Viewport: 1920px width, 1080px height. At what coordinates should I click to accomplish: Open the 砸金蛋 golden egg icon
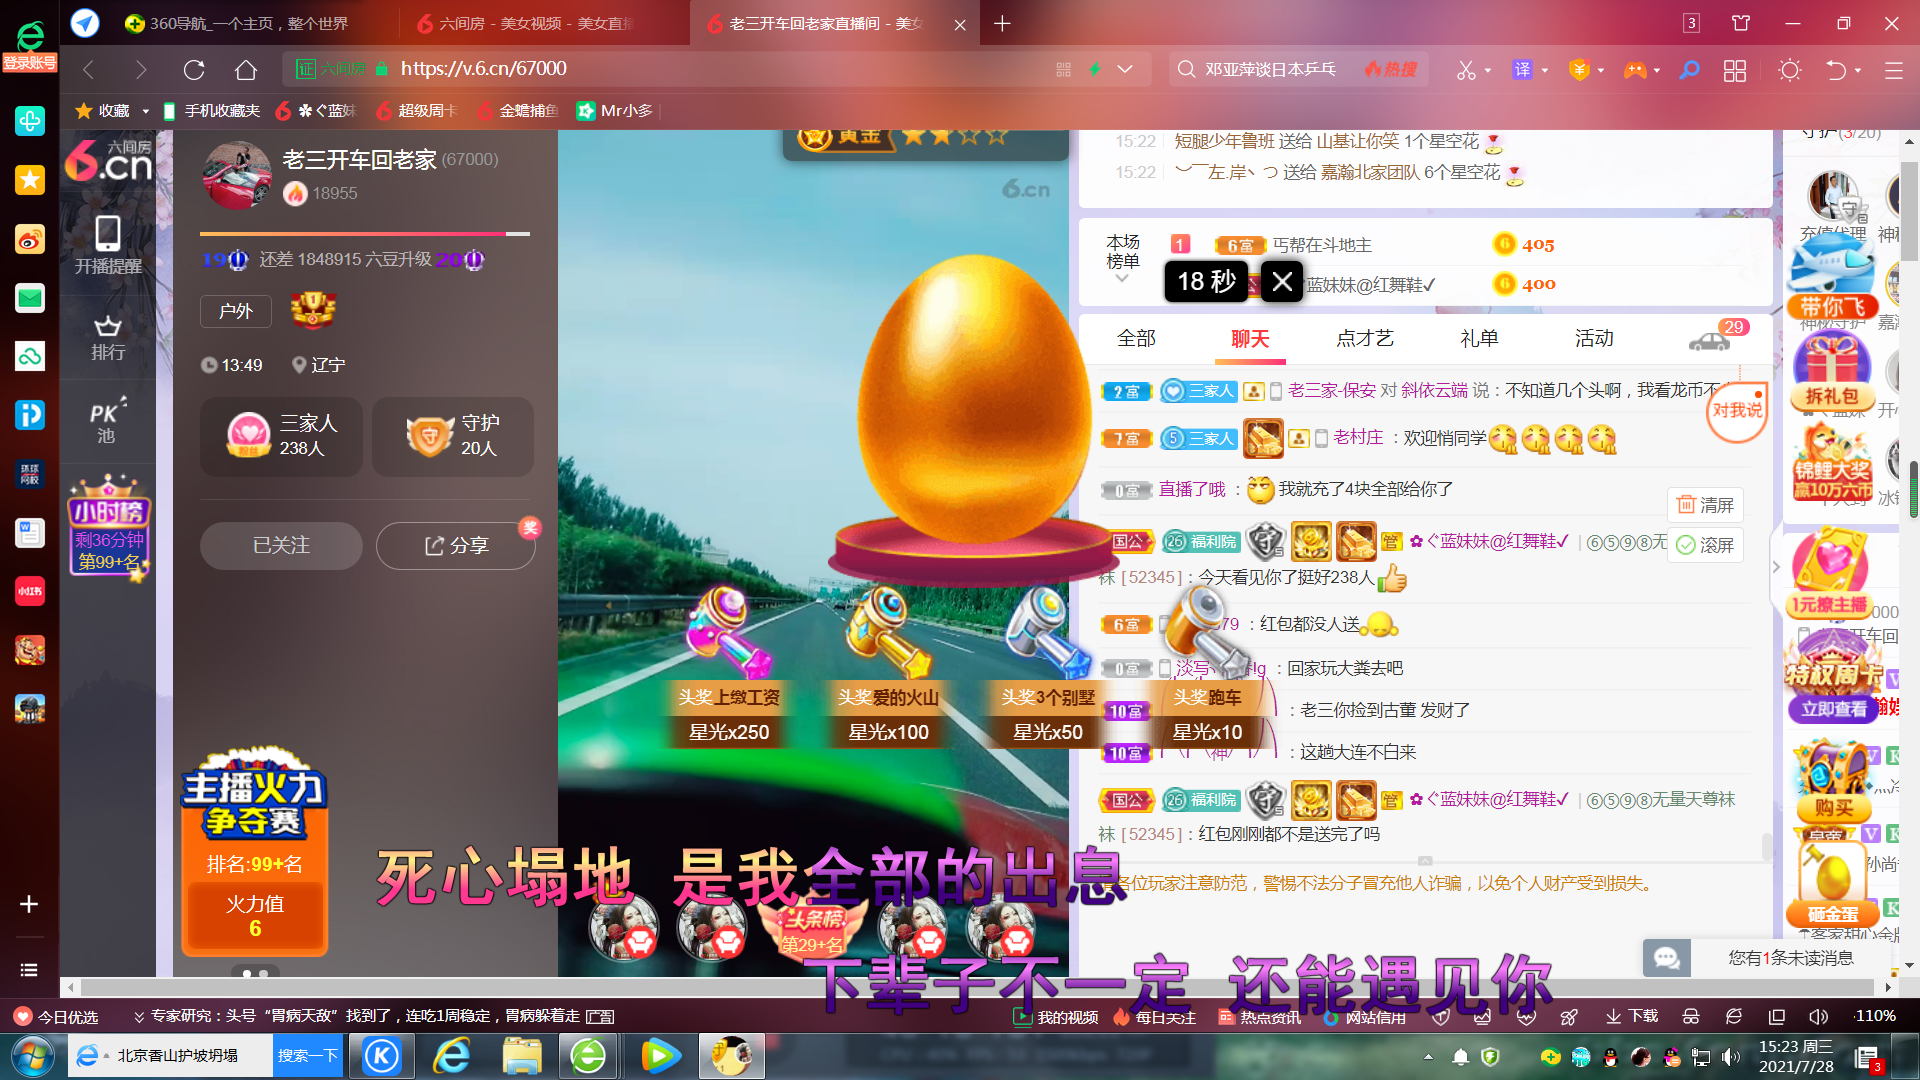(1832, 885)
